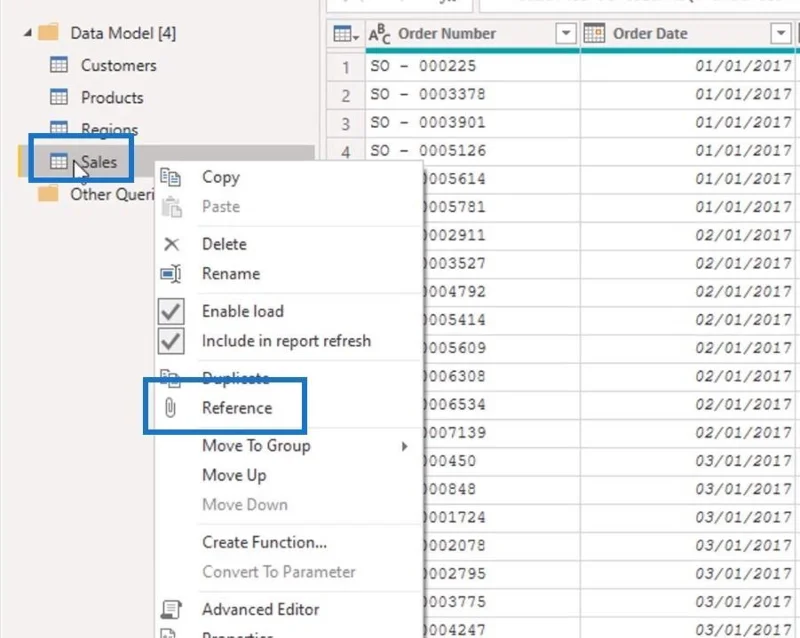Open the Order Number filter dropdown

(x=565, y=34)
